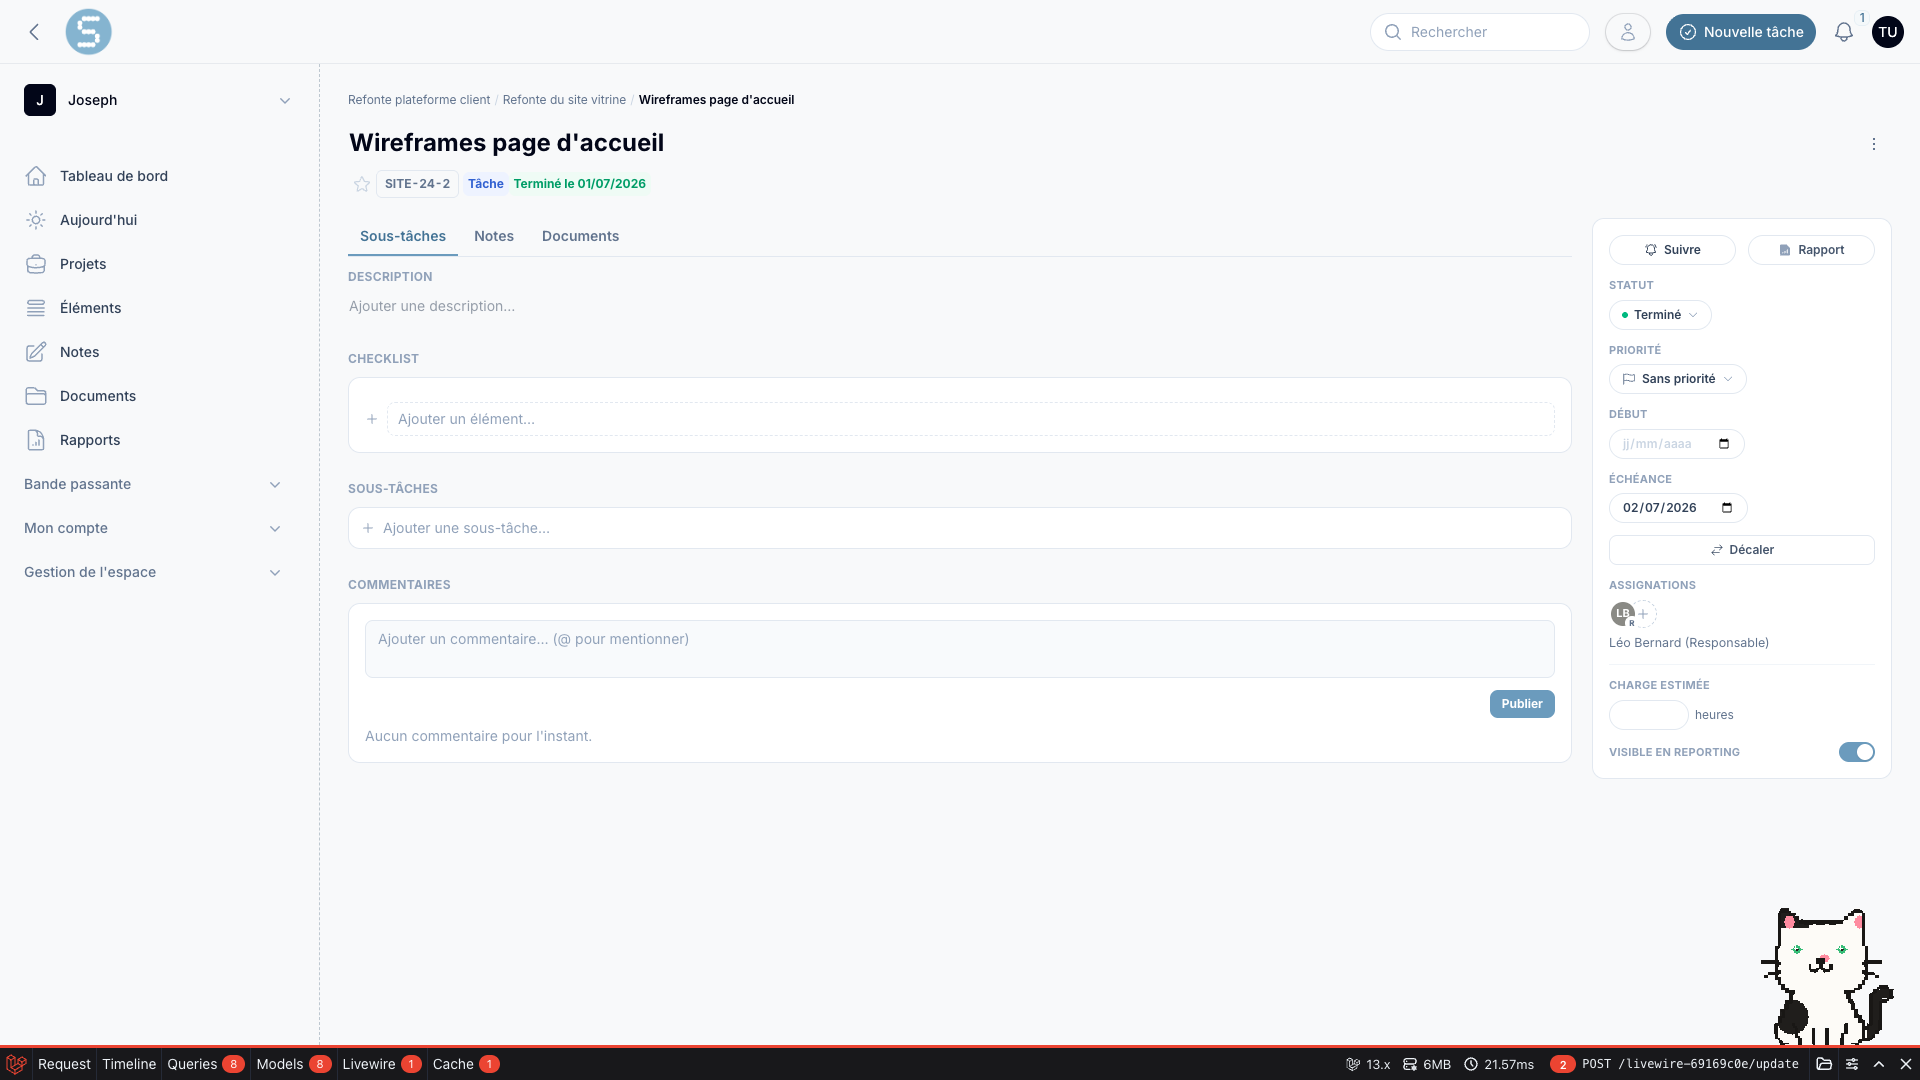This screenshot has width=1920, height=1080.
Task: Click Ajouter un élément checklist input
Action: point(970,419)
